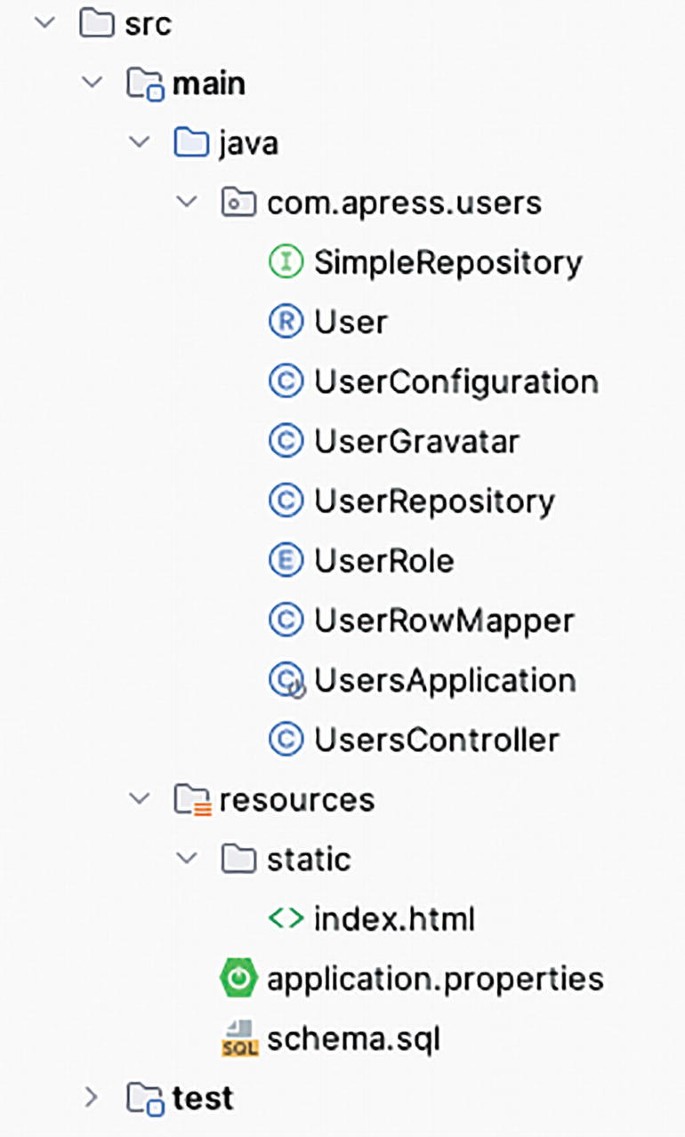This screenshot has width=685, height=1137.
Task: Click the package icon for com.apress.users
Action: click(237, 202)
